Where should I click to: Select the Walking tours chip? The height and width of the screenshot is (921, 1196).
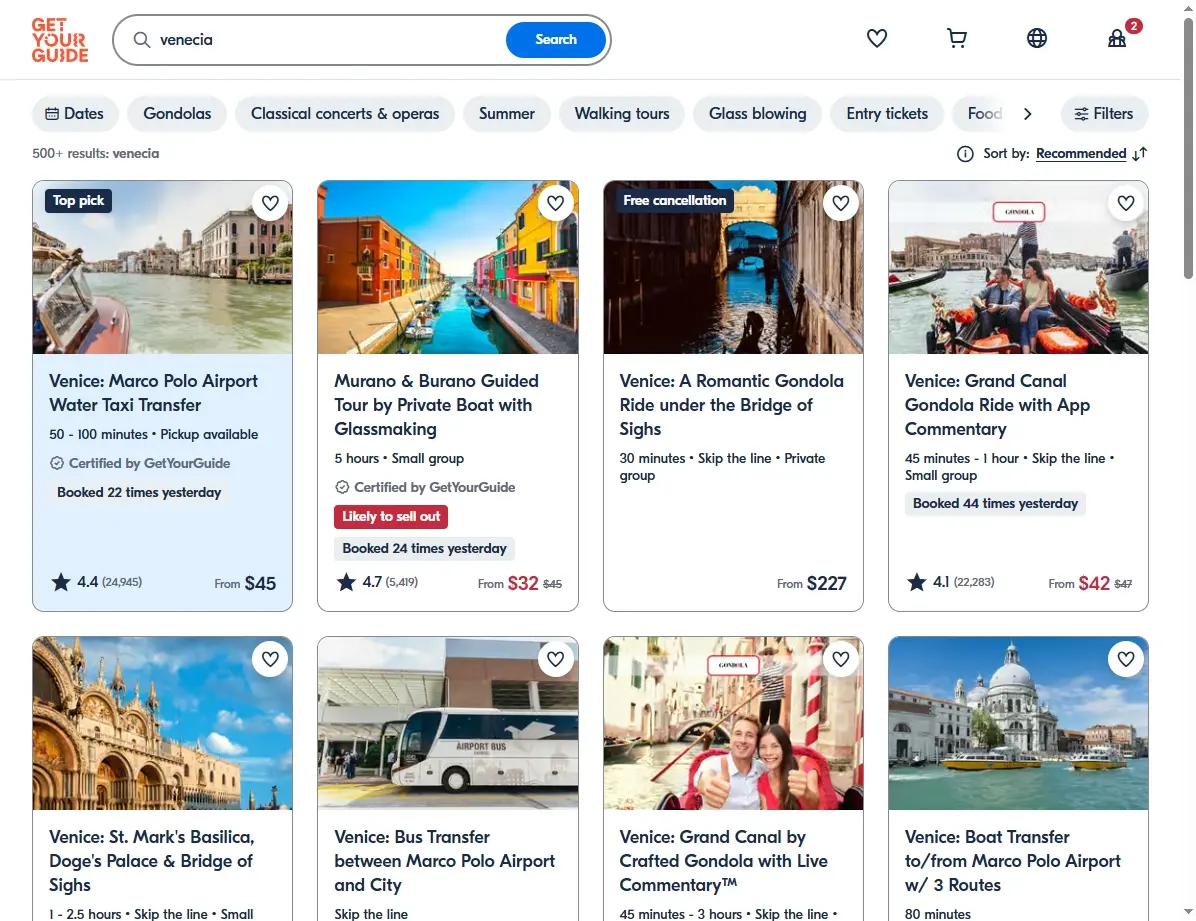tap(622, 114)
